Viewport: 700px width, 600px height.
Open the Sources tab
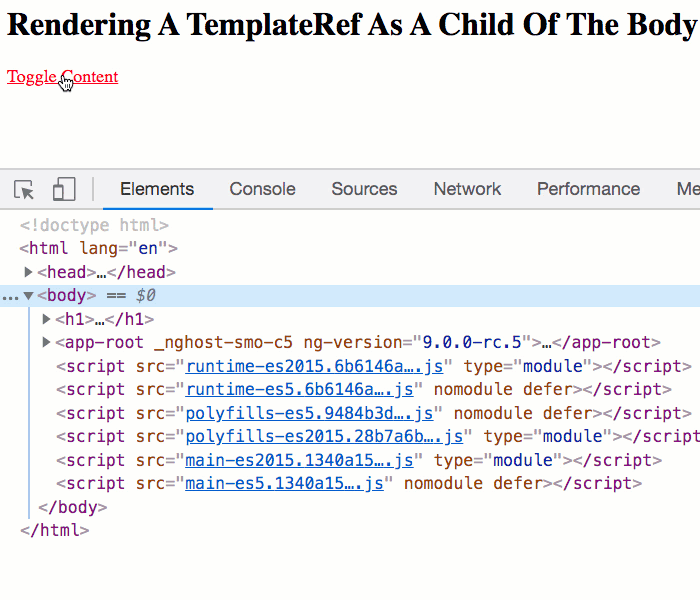pyautogui.click(x=364, y=189)
